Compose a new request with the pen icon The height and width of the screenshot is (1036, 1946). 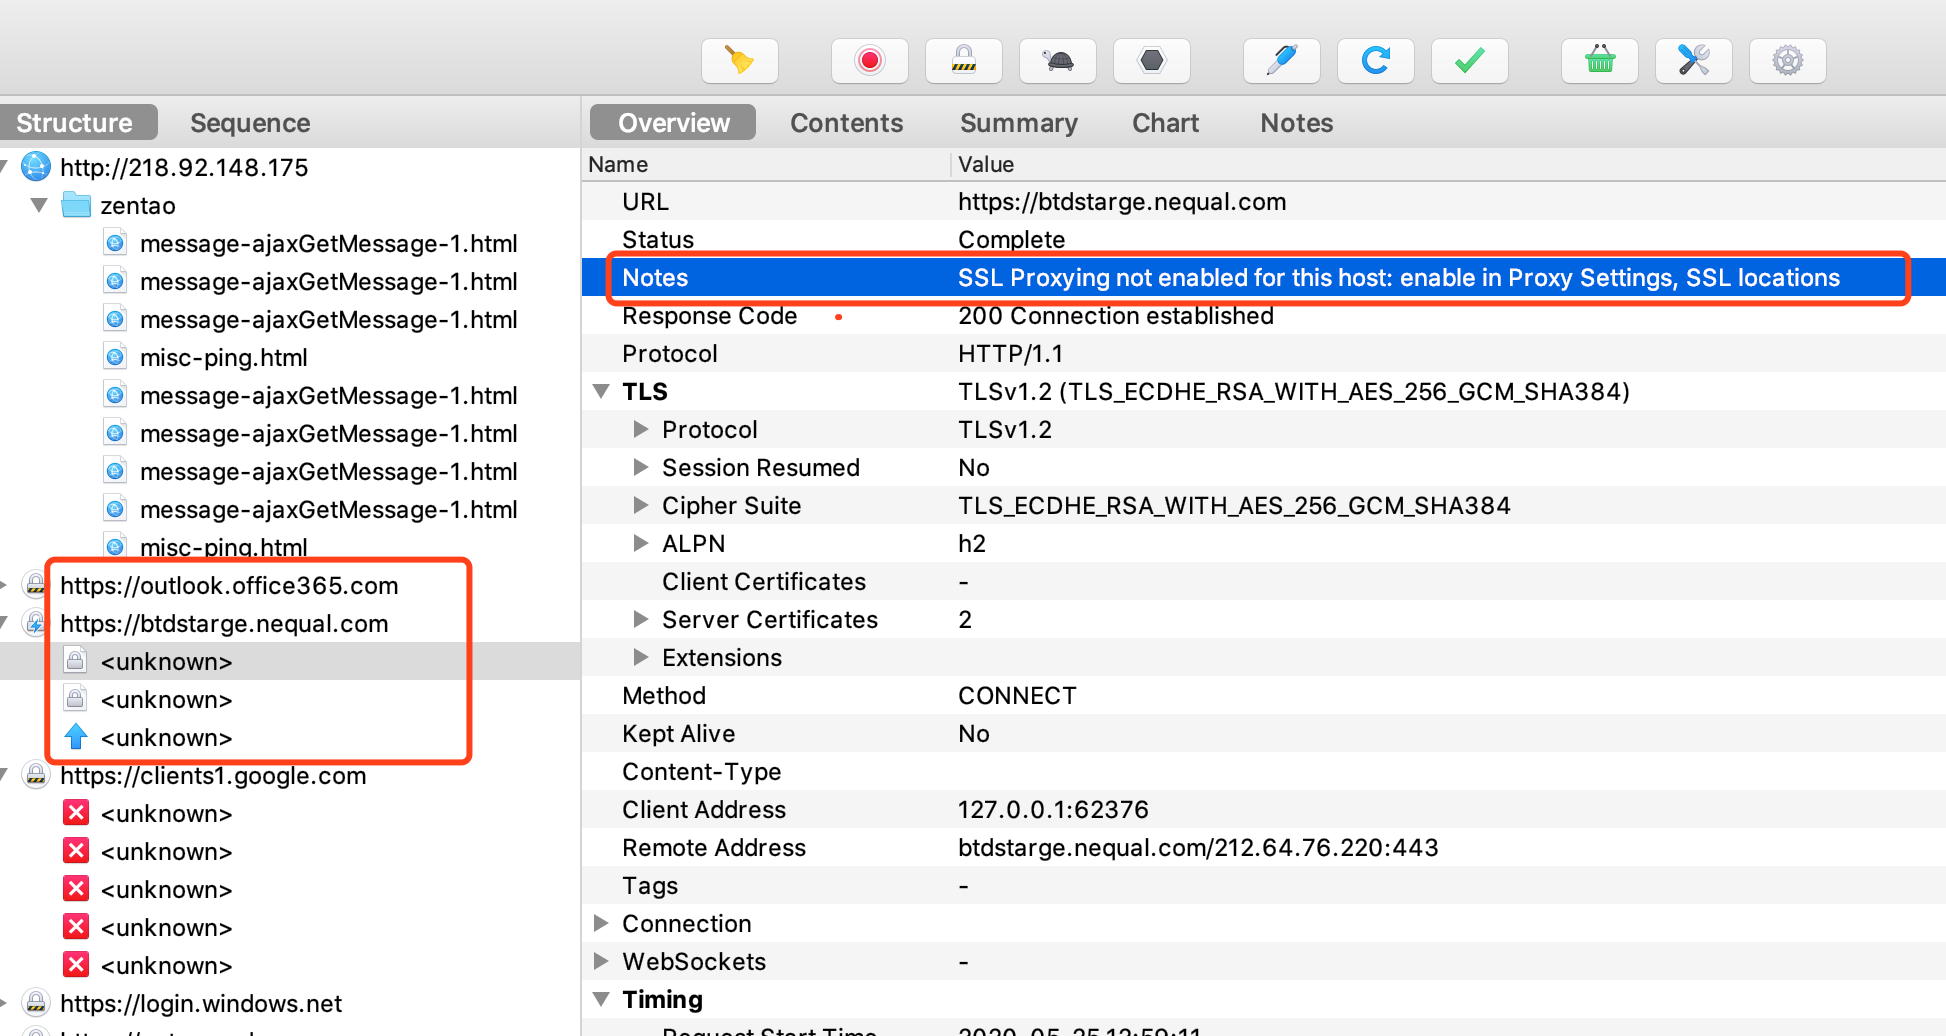coord(1281,60)
